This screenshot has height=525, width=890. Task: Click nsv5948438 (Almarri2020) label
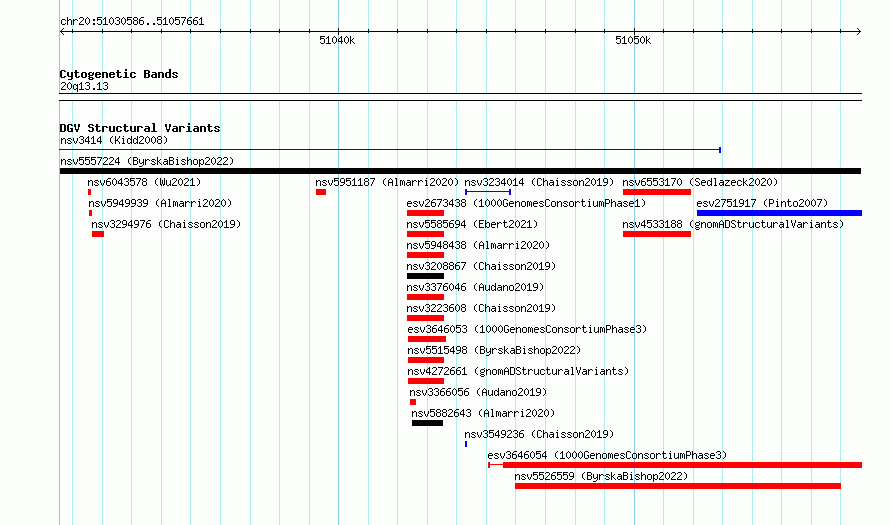click(x=478, y=245)
